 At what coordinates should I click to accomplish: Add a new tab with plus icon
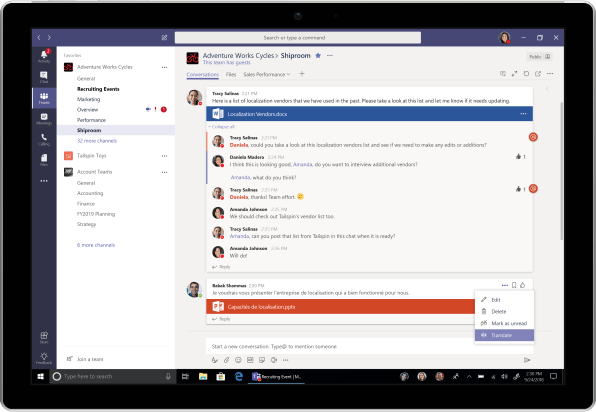coord(302,74)
